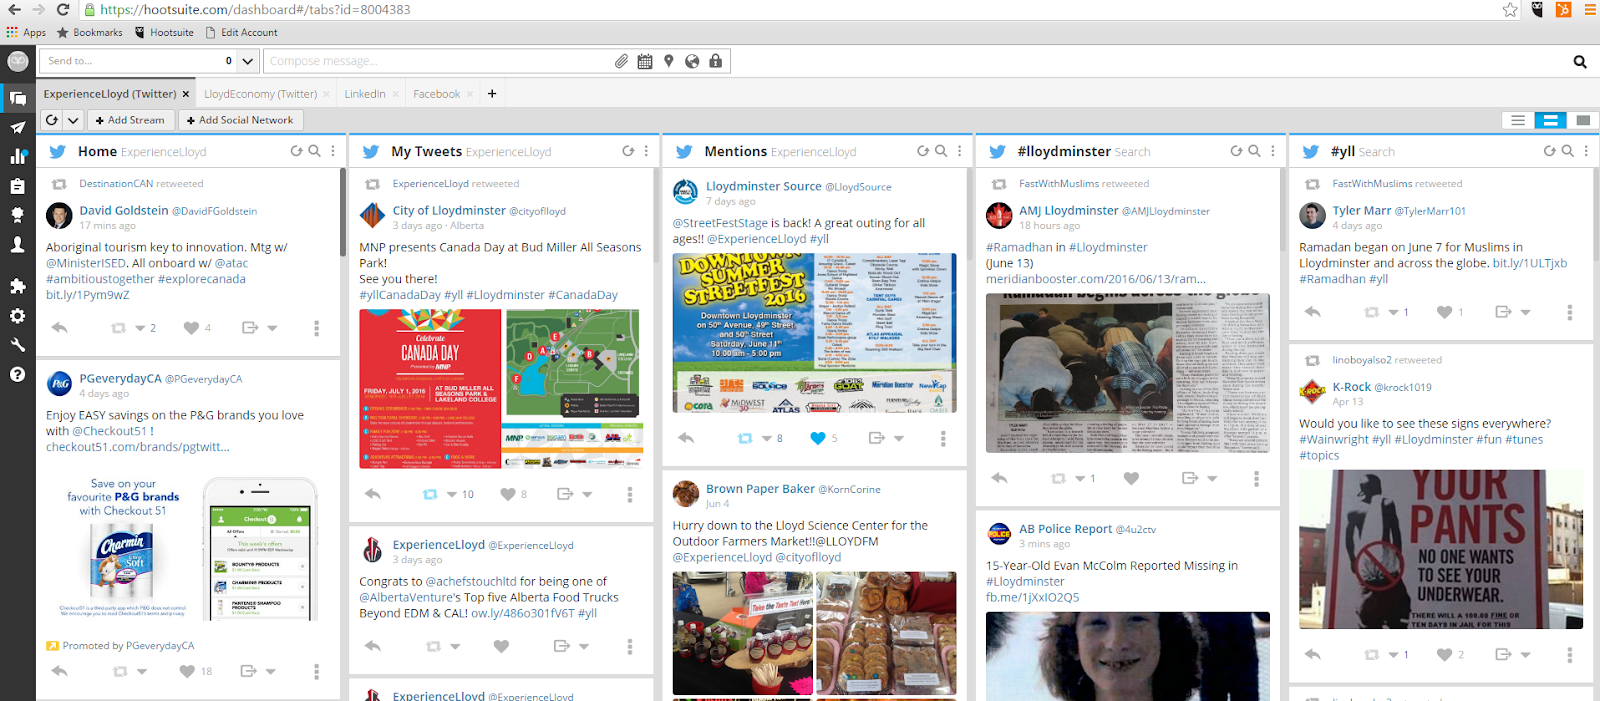Viewport: 1600px width, 701px height.
Task: Like the Tyler Marr tweet
Action: coord(1444,312)
